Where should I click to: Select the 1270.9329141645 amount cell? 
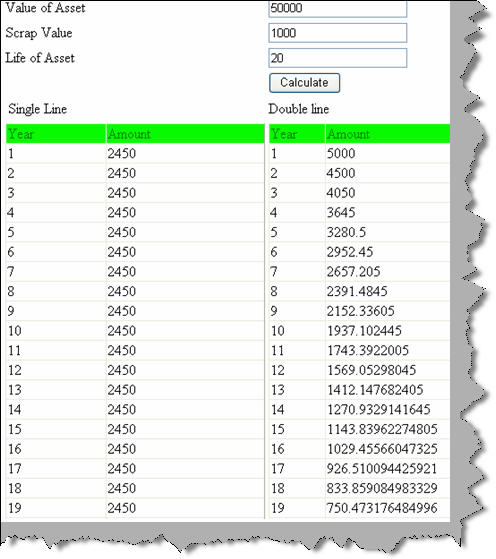388,410
